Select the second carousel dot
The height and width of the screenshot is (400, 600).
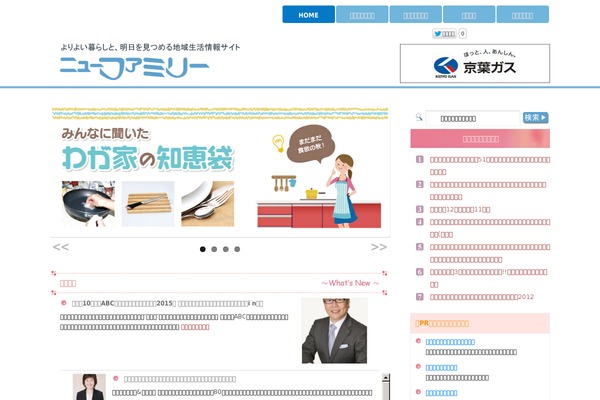214,249
